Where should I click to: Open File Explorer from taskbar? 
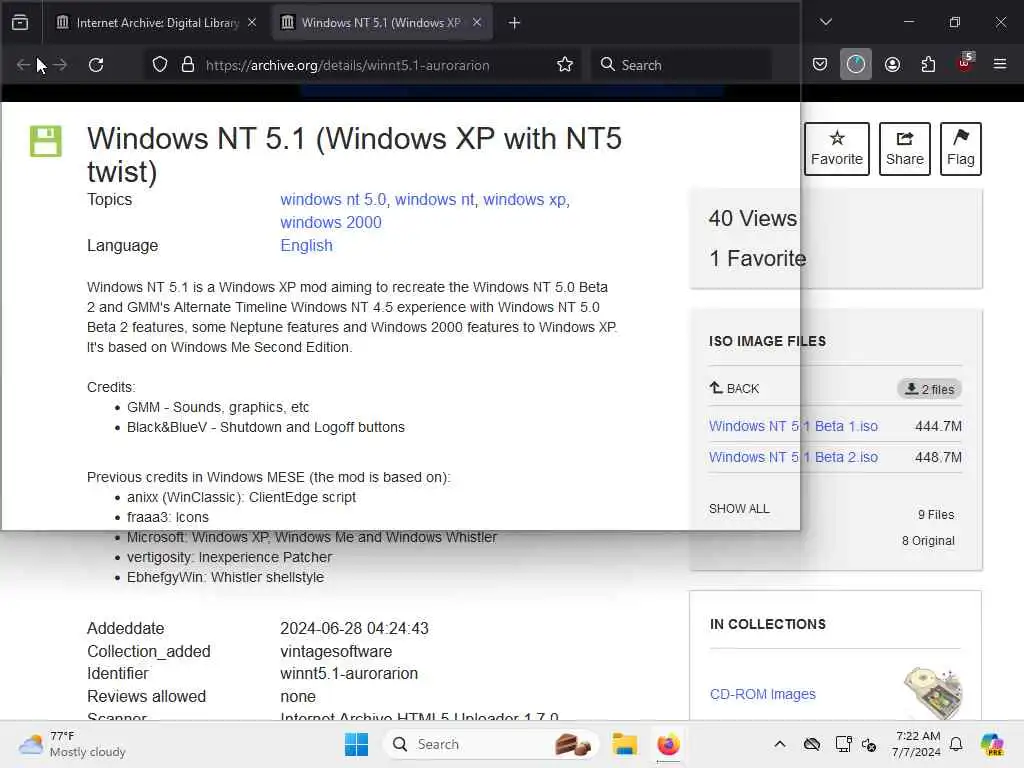624,744
